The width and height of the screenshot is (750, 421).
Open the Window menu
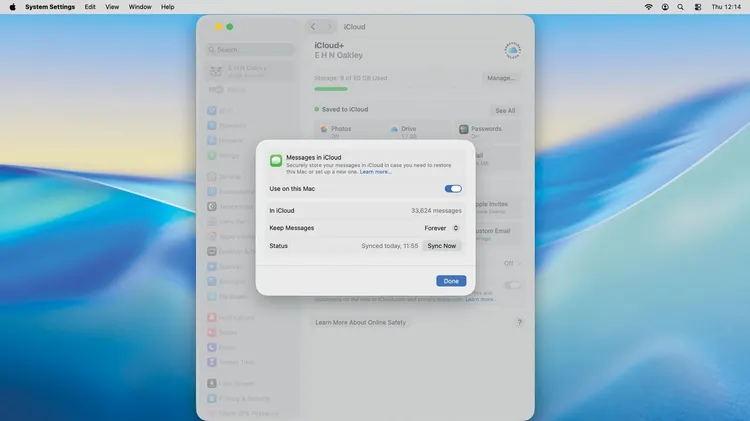pos(140,7)
